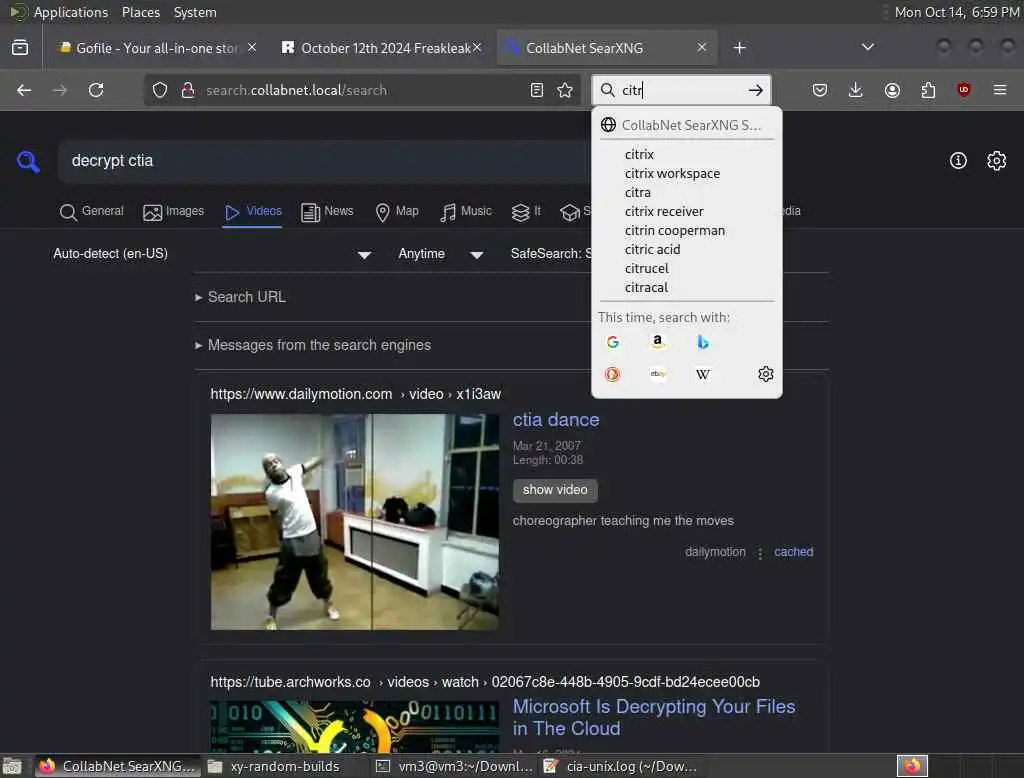Click the search bar go arrow
This screenshot has height=778, width=1024.
pos(756,90)
